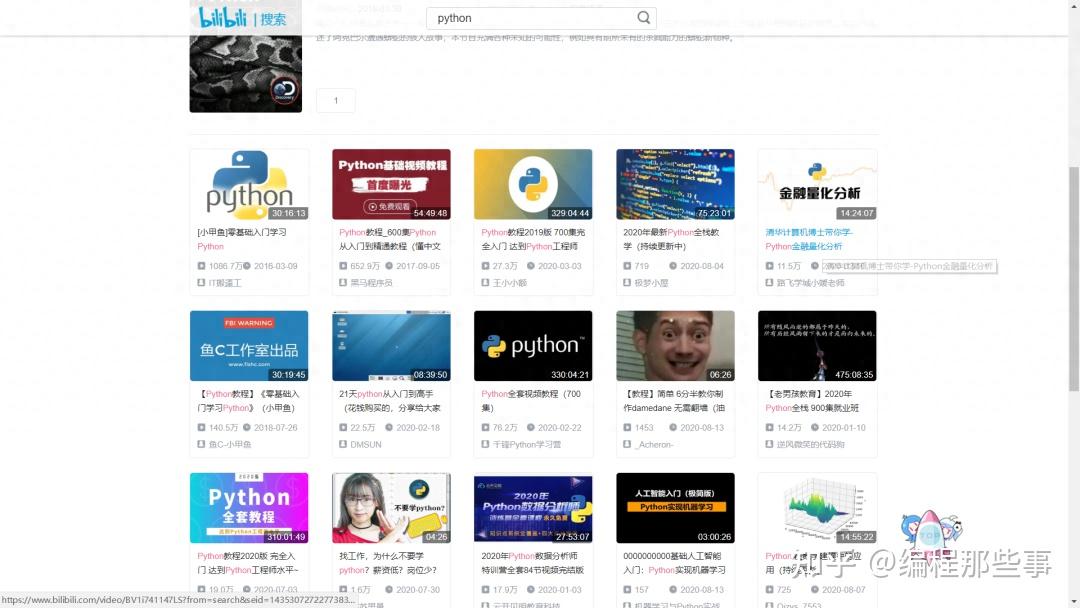Click uploader IT搬运工
This screenshot has width=1080, height=608.
pos(225,283)
